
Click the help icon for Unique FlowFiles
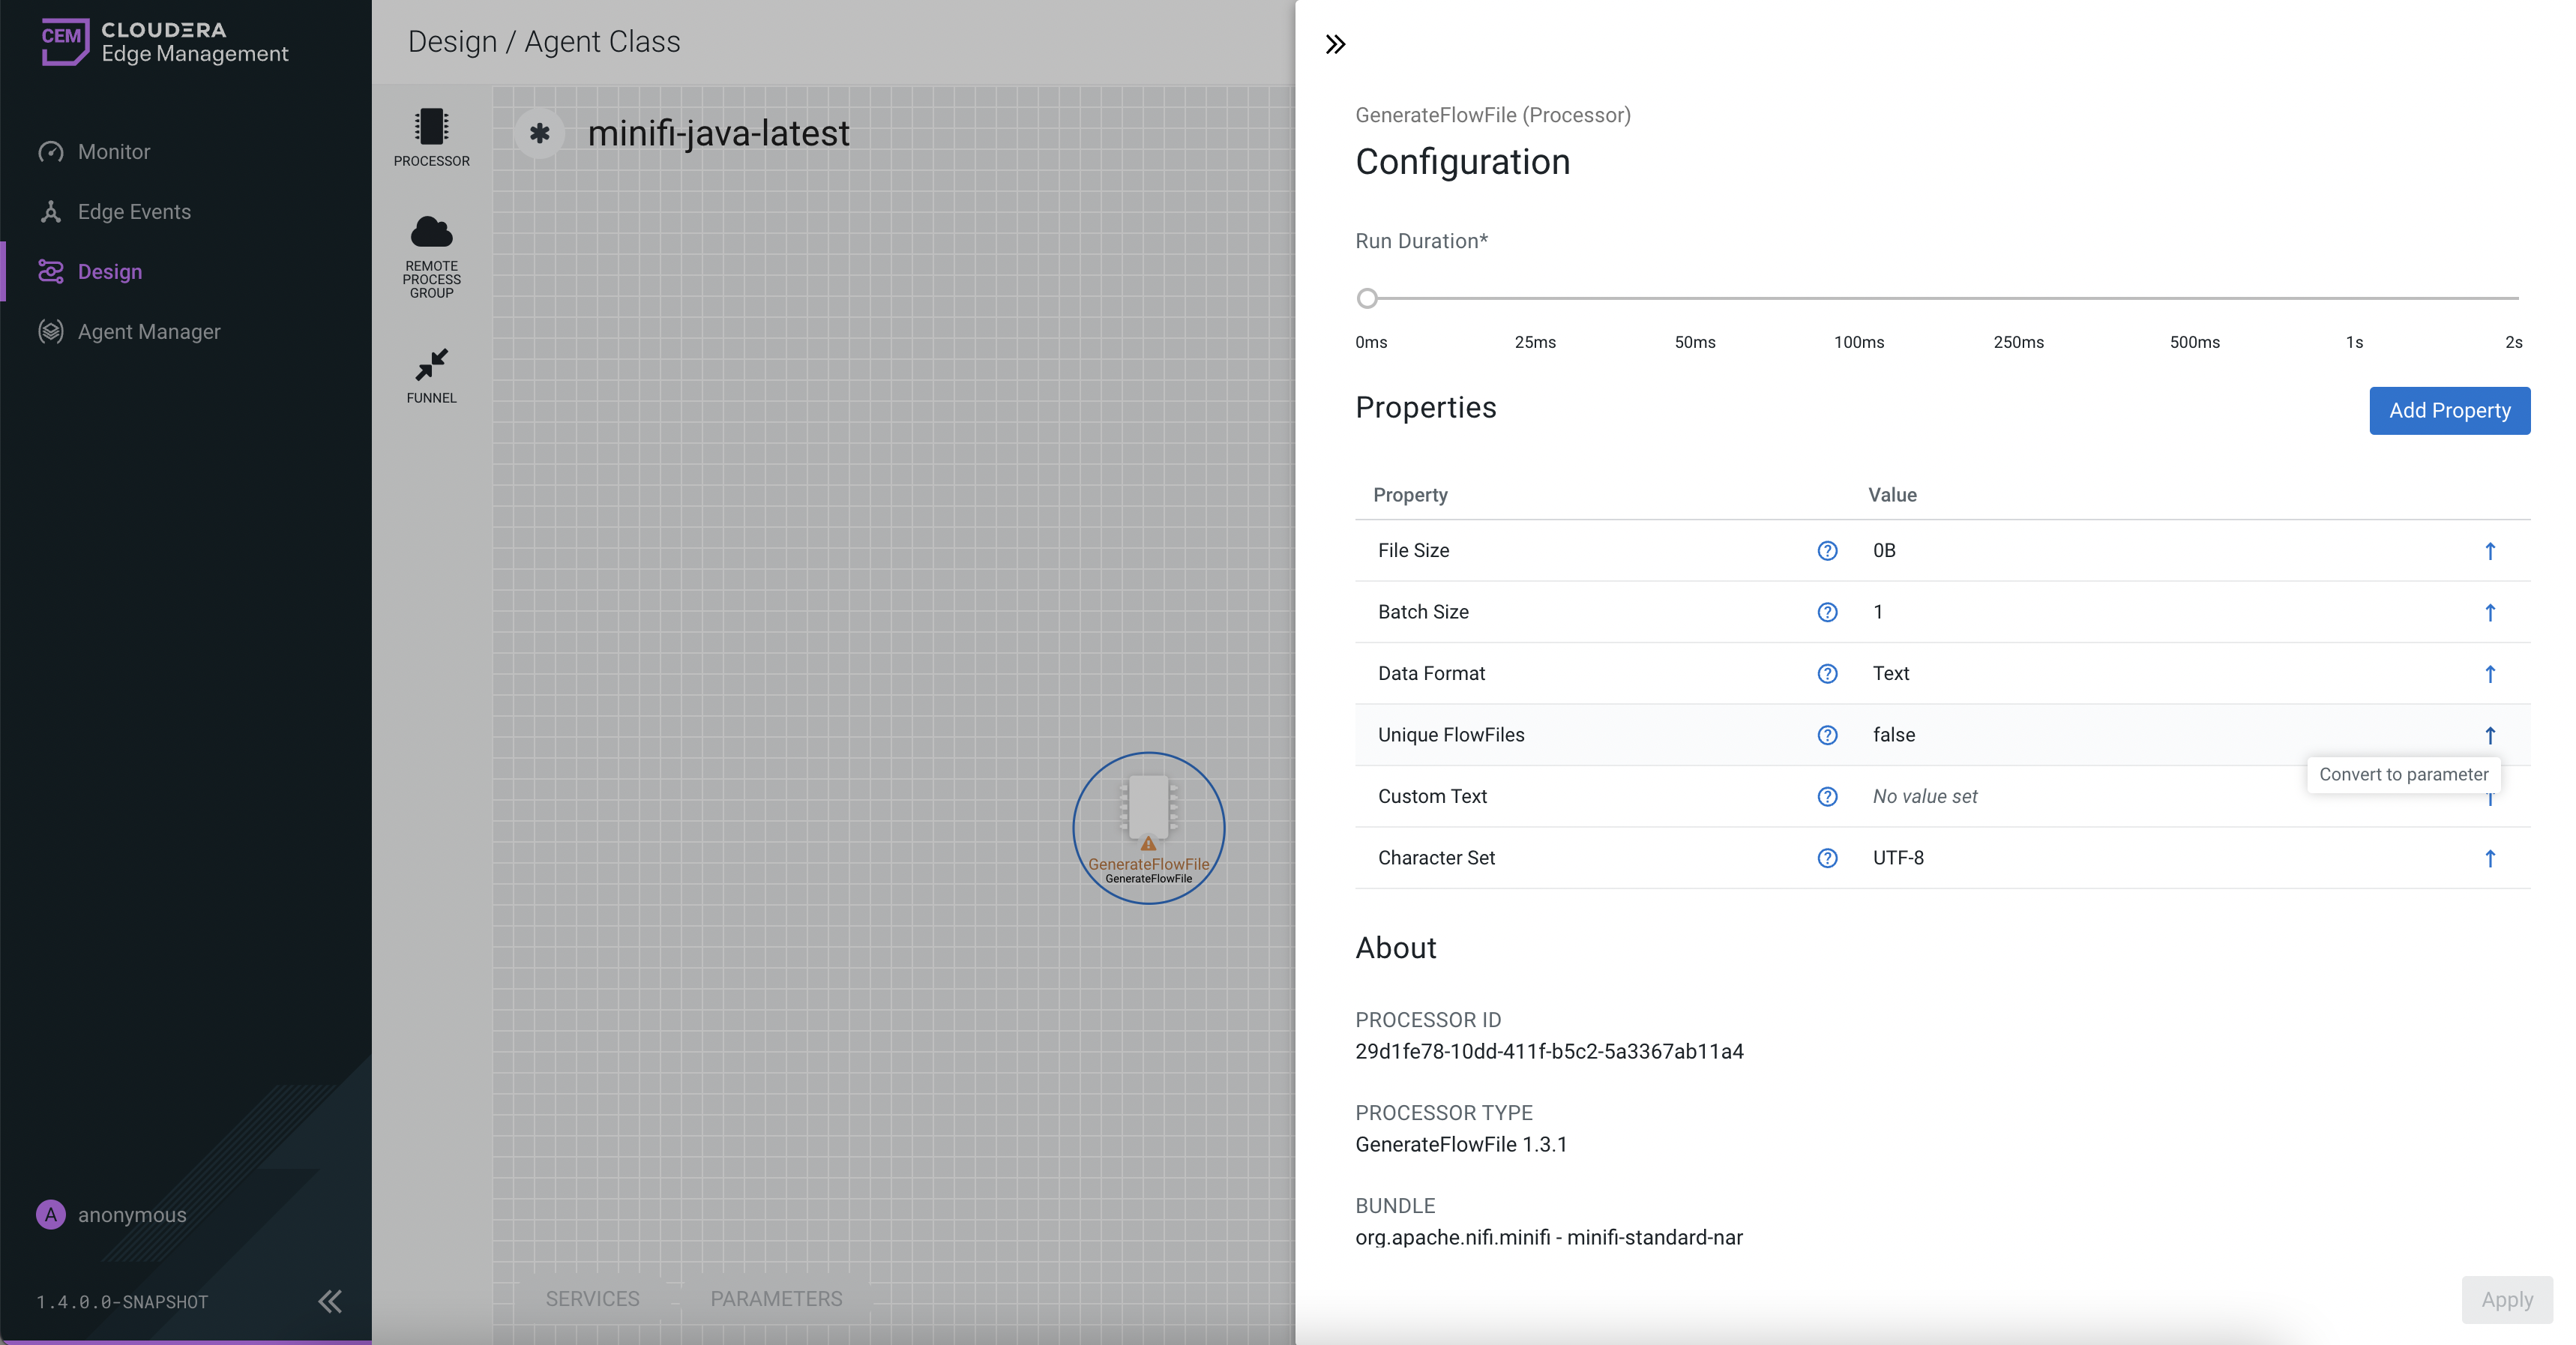tap(1827, 735)
